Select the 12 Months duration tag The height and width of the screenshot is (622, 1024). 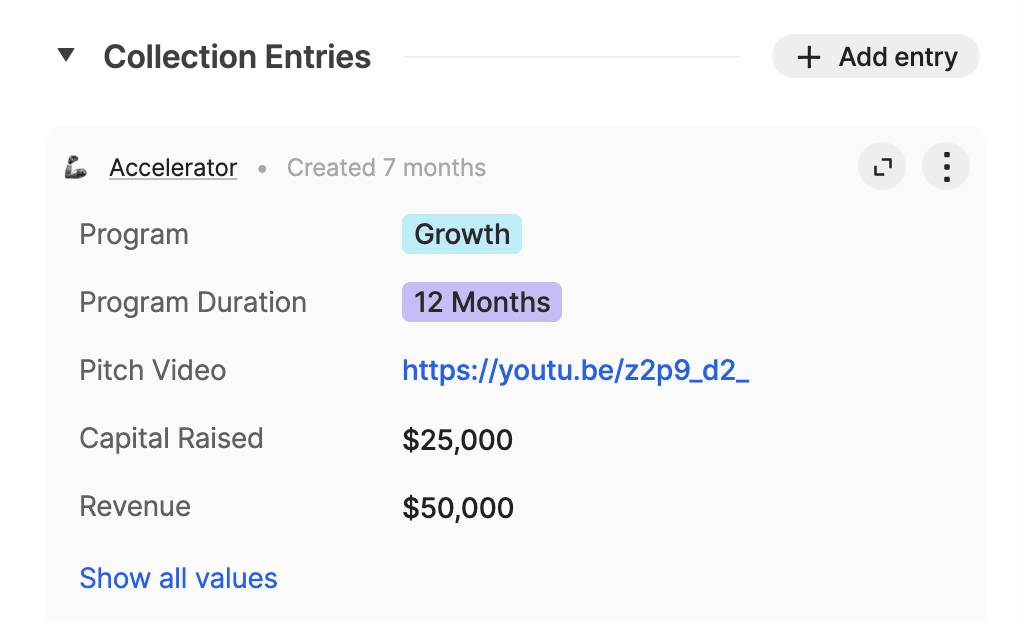pyautogui.click(x=482, y=302)
